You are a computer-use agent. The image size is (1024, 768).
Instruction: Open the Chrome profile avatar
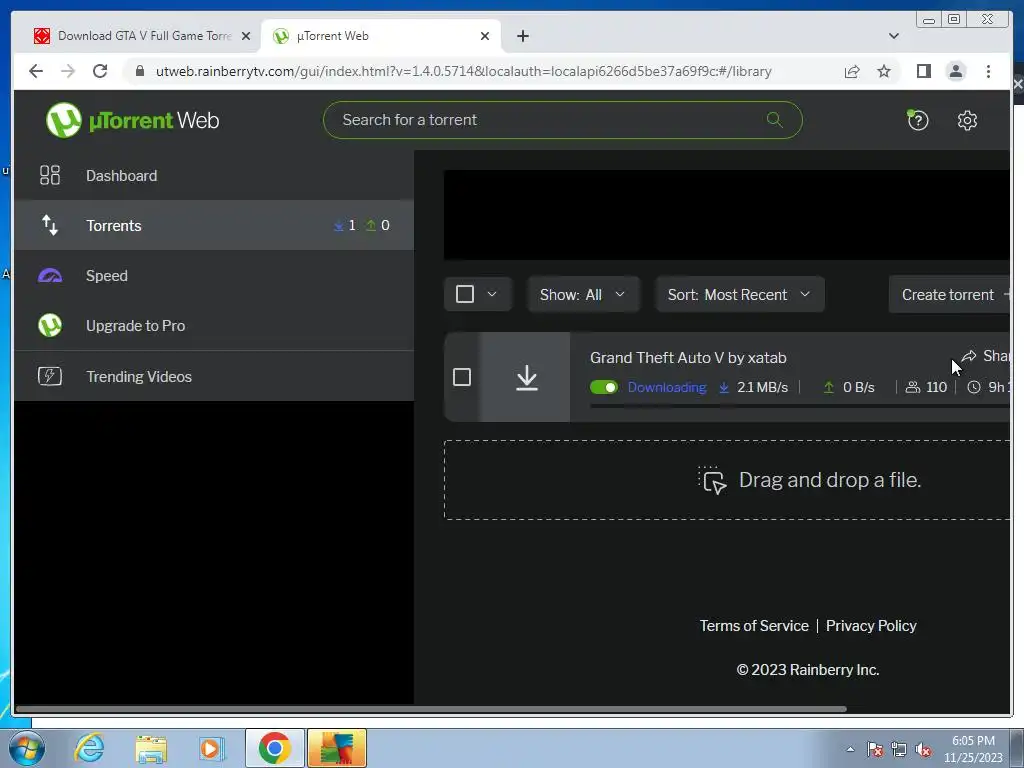pos(955,71)
